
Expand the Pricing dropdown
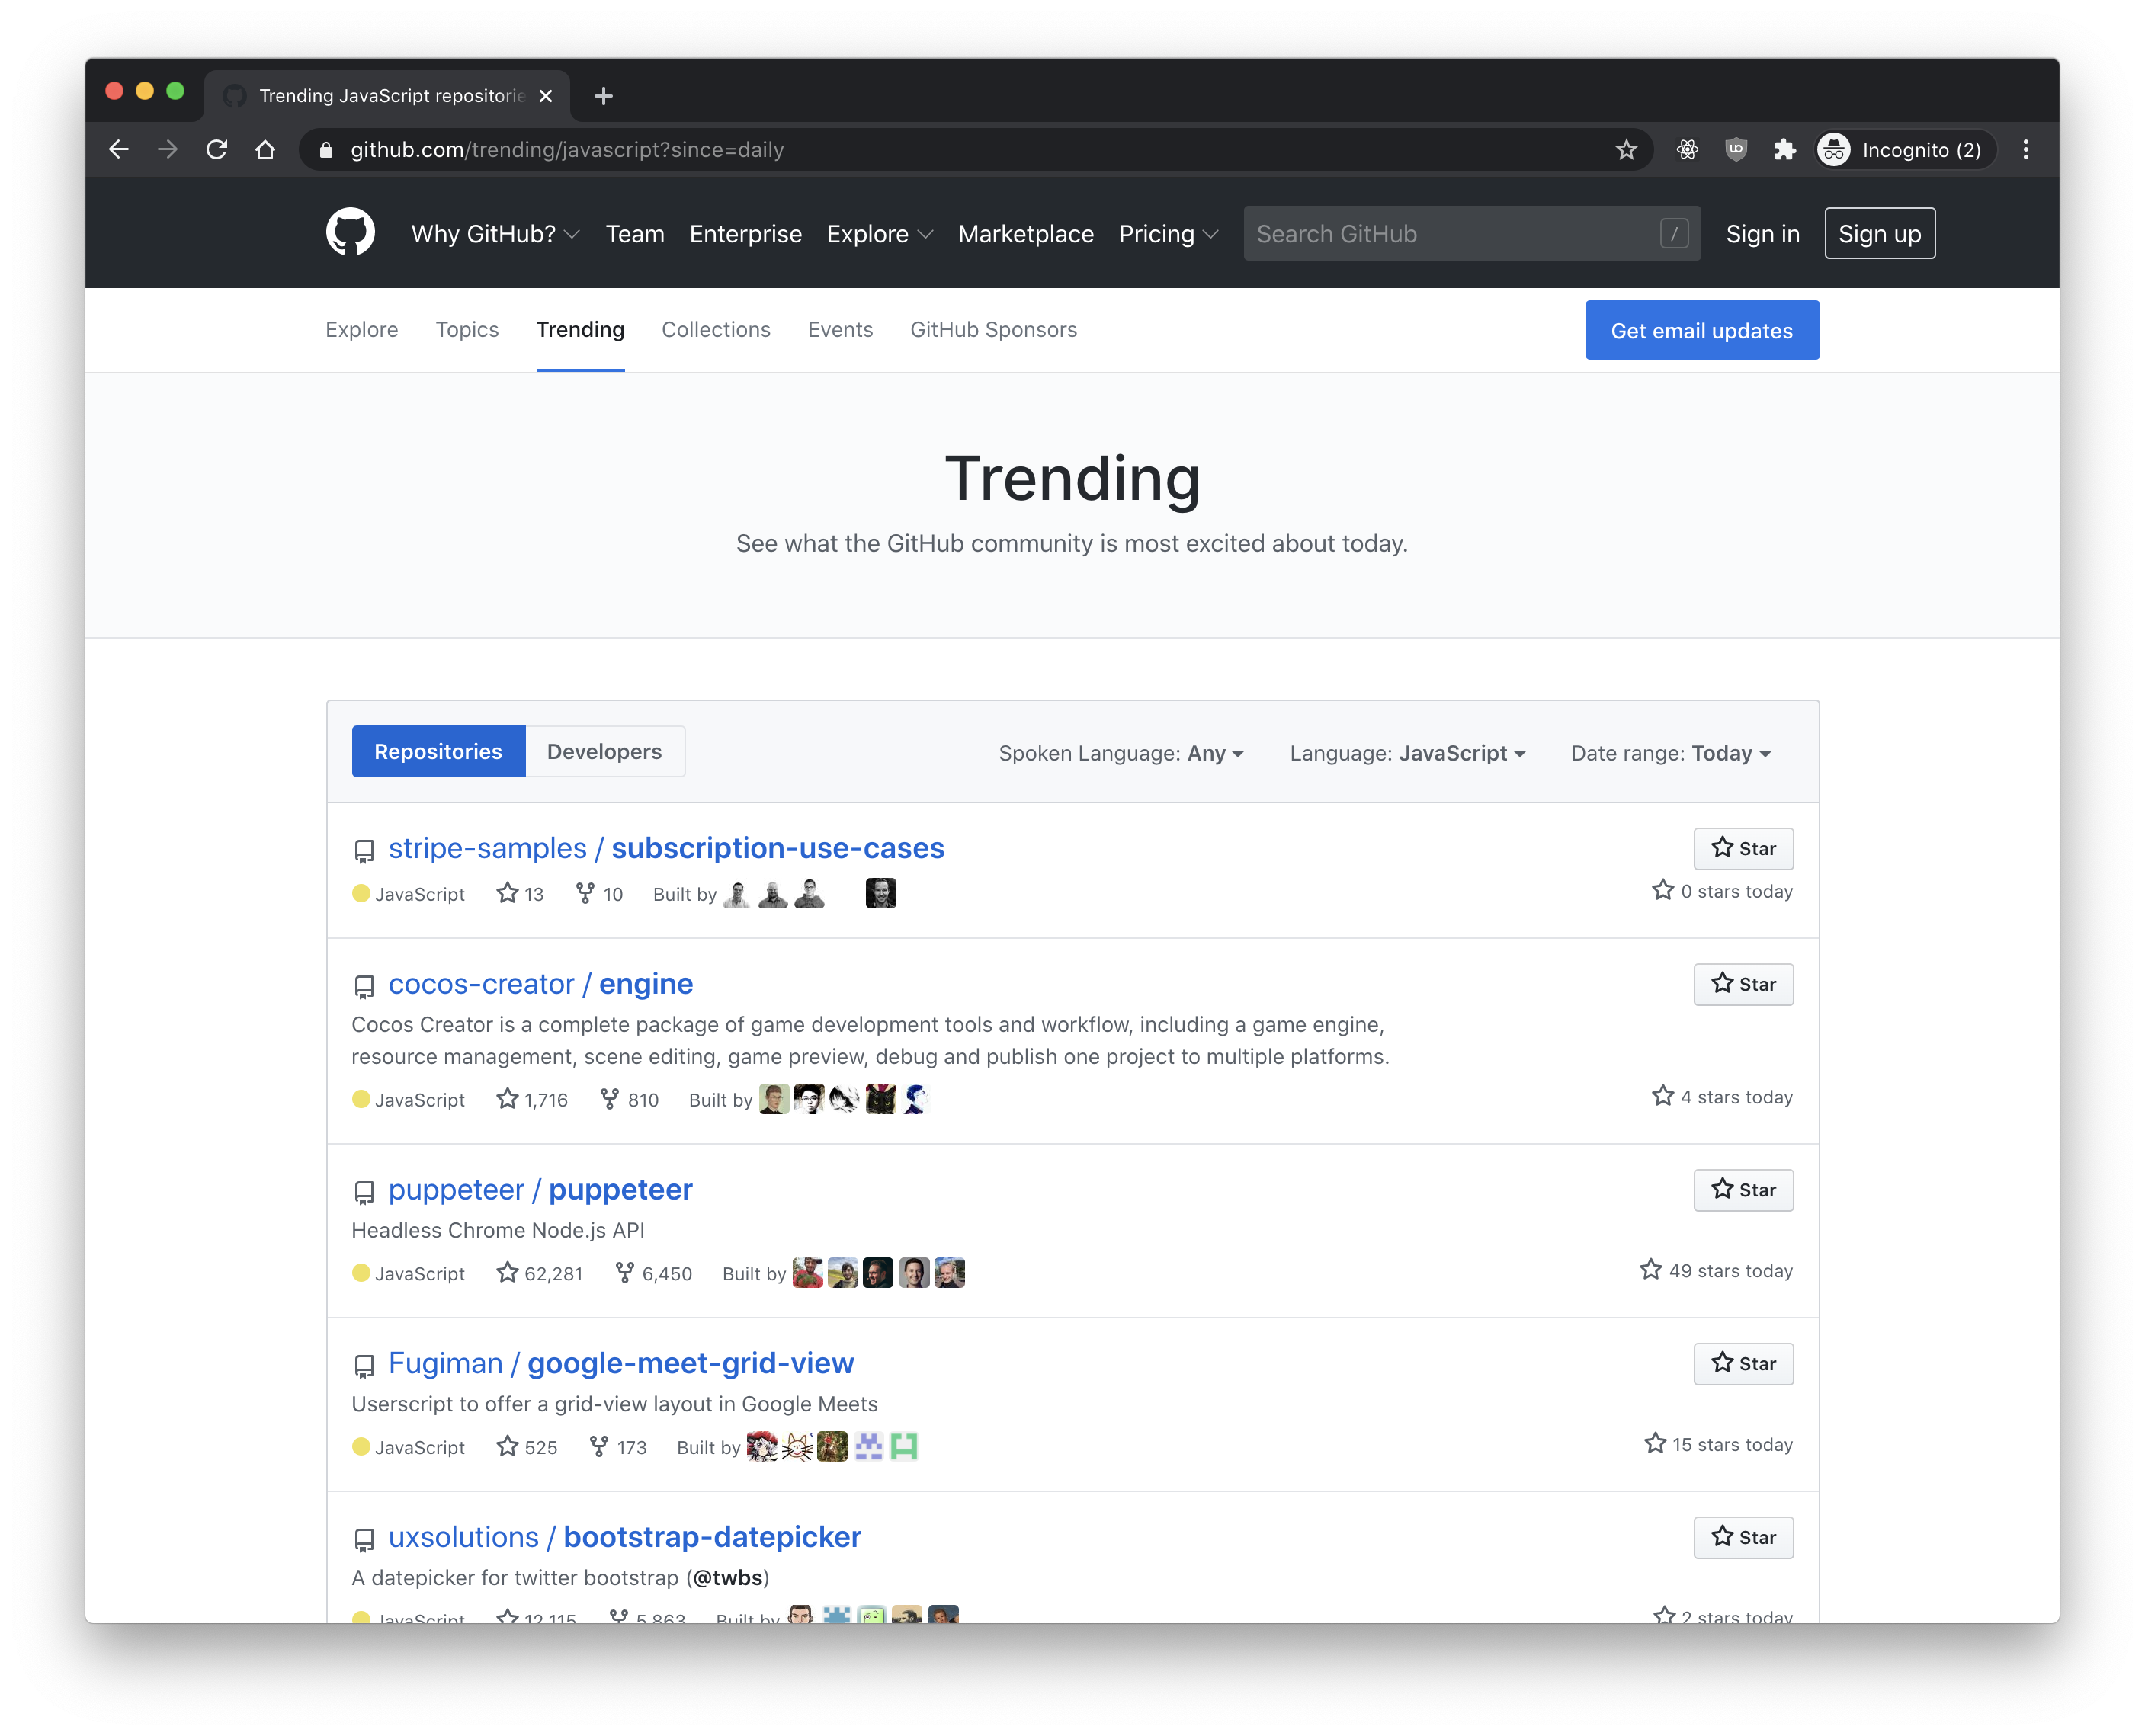tap(1168, 234)
